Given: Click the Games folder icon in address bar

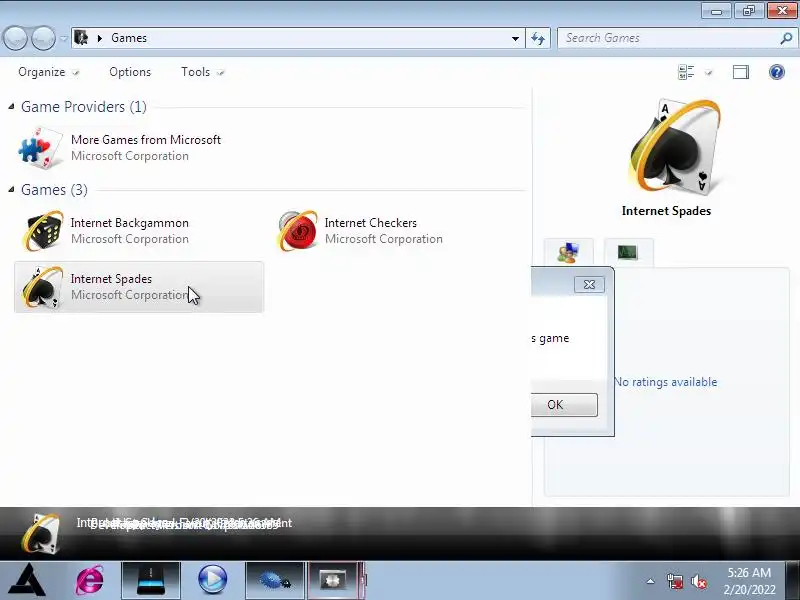Looking at the screenshot, I should tap(82, 38).
